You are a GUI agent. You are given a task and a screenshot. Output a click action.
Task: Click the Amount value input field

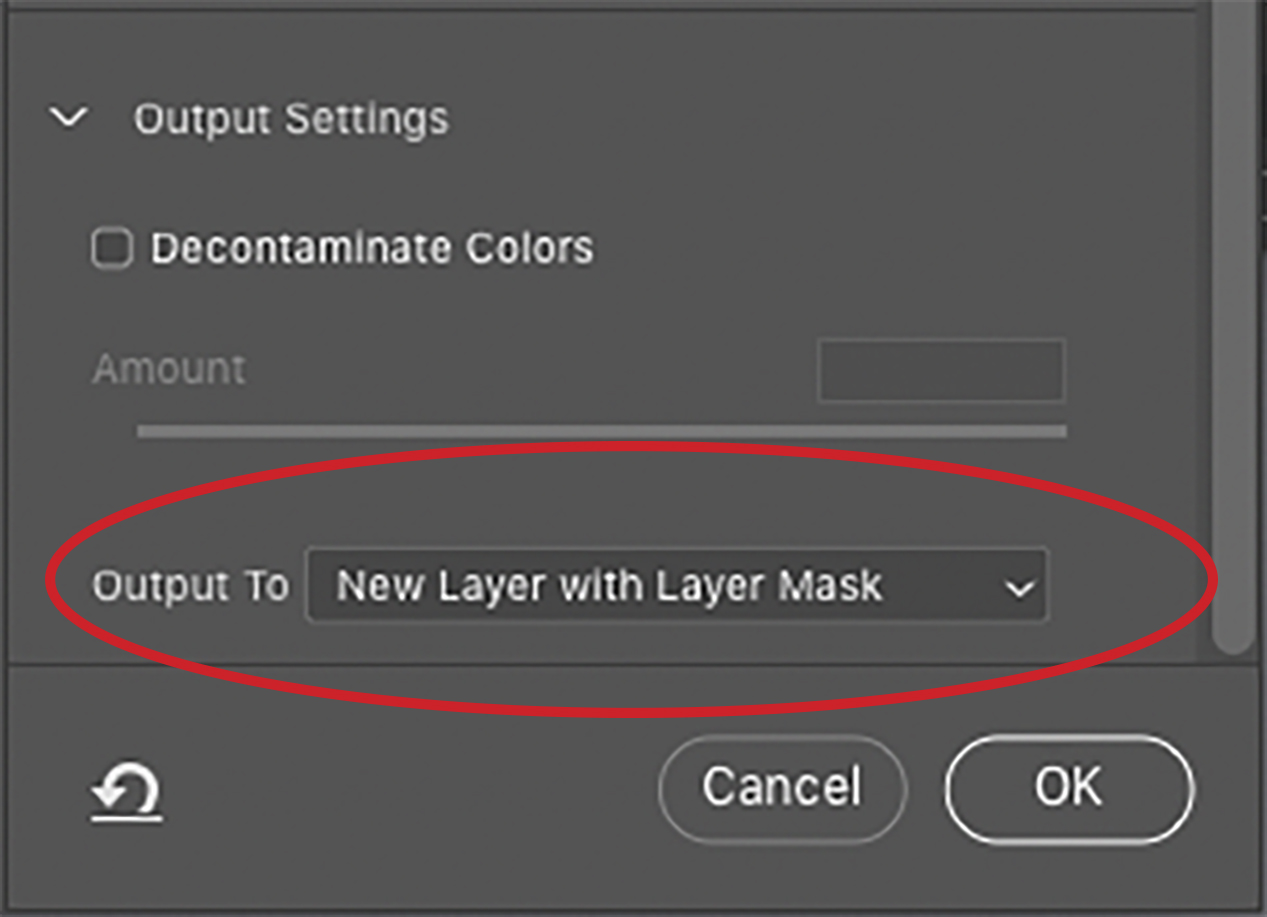coord(941,370)
